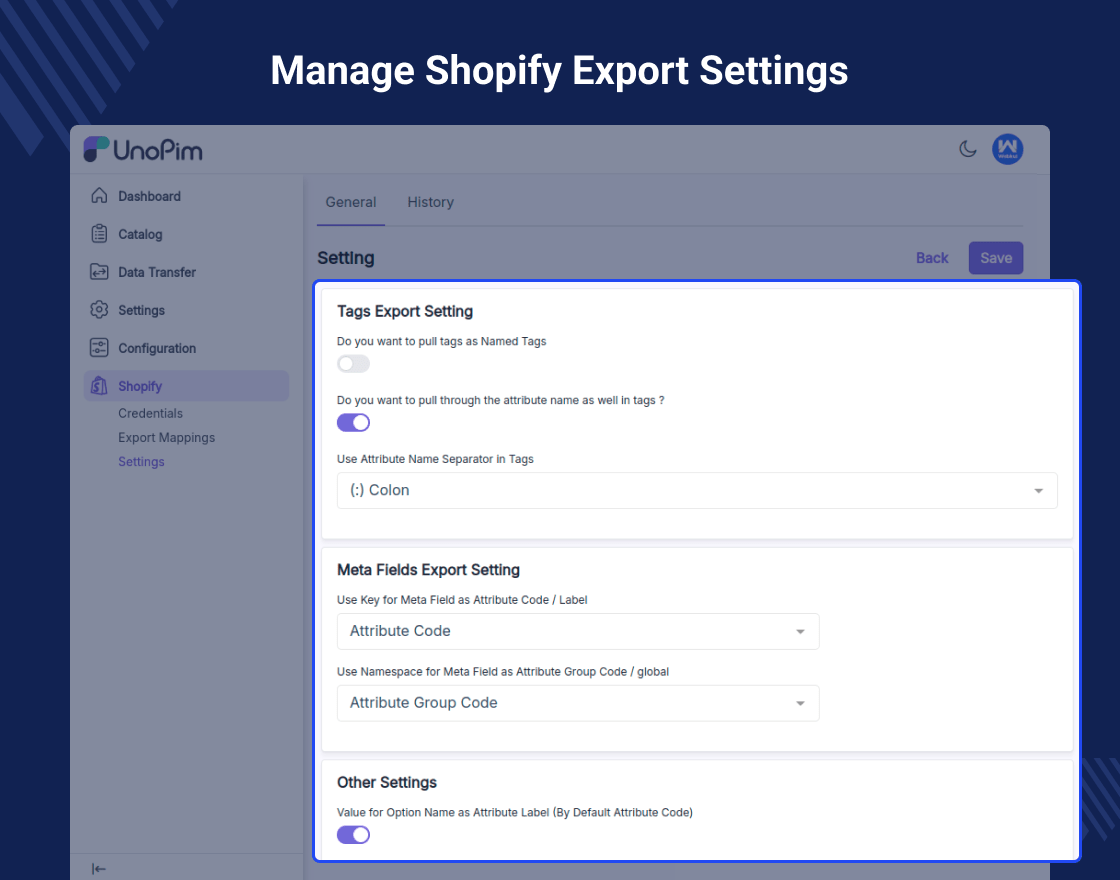Open Shopify Export Mappings submenu
Screen dimensions: 1120x880
pyautogui.click(x=166, y=437)
